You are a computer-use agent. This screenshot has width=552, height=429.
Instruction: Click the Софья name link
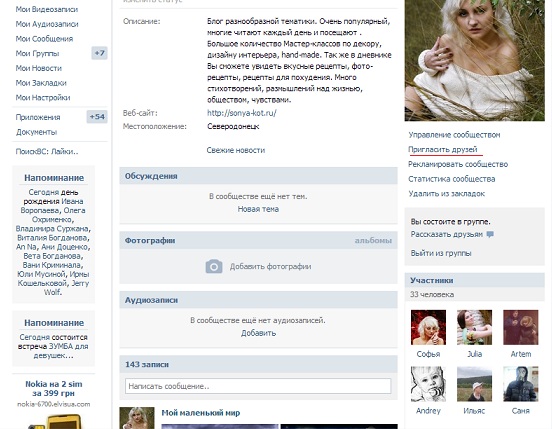428,354
